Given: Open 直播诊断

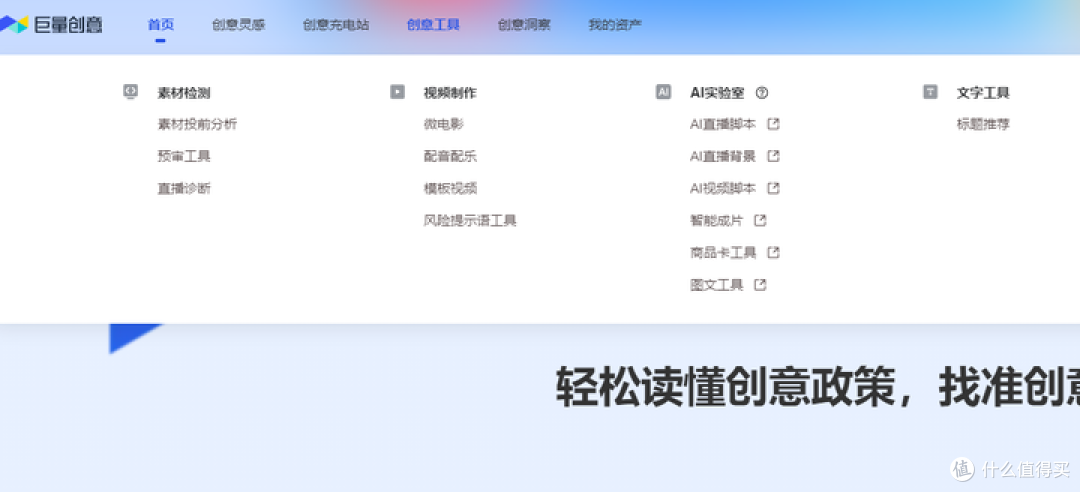Looking at the screenshot, I should pyautogui.click(x=184, y=188).
